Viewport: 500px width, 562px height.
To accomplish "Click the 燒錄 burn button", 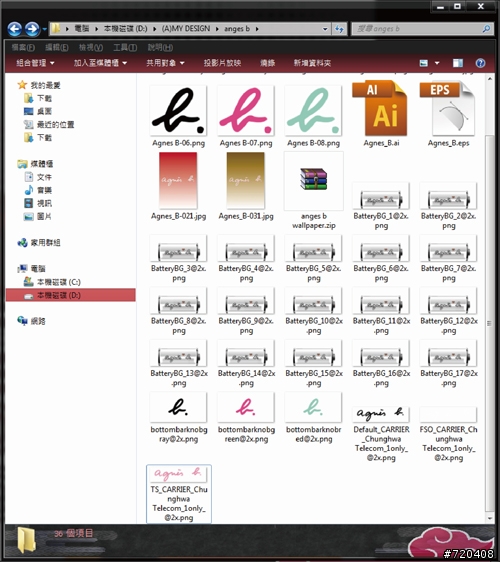I will pyautogui.click(x=267, y=63).
